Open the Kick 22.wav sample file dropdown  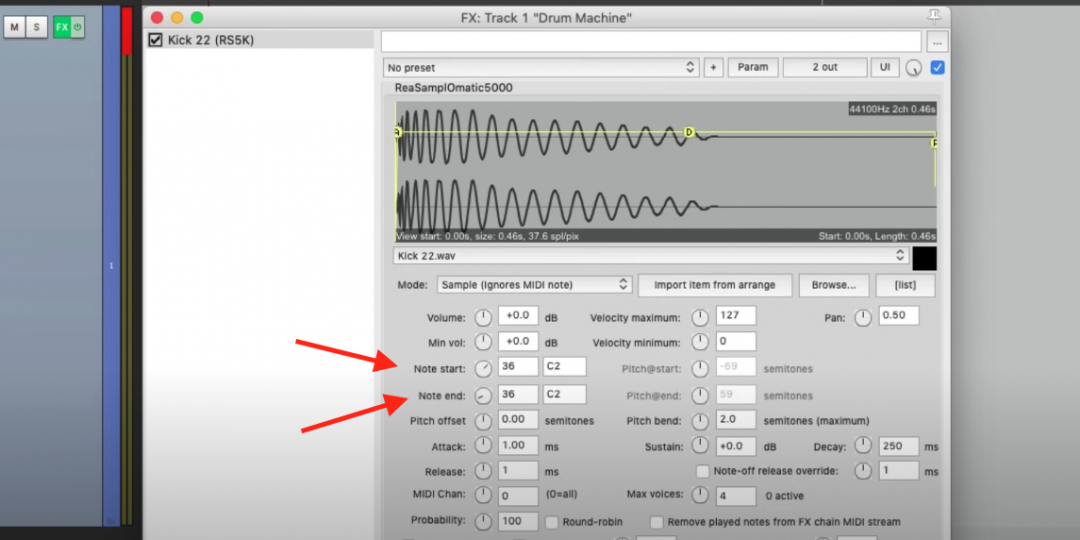point(650,256)
